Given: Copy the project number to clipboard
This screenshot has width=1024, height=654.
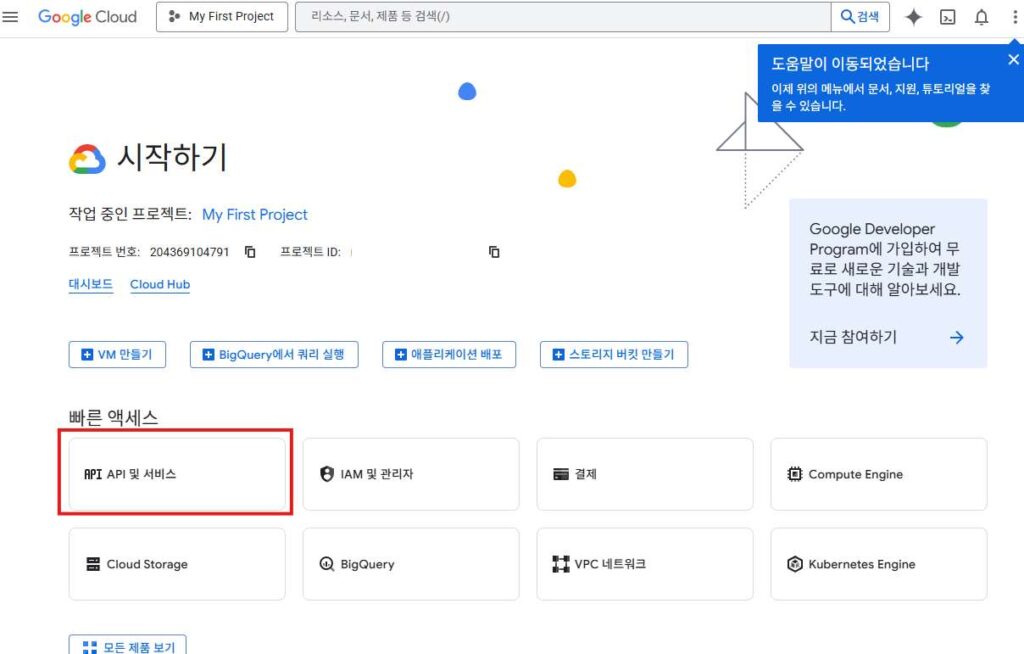Looking at the screenshot, I should click(251, 252).
